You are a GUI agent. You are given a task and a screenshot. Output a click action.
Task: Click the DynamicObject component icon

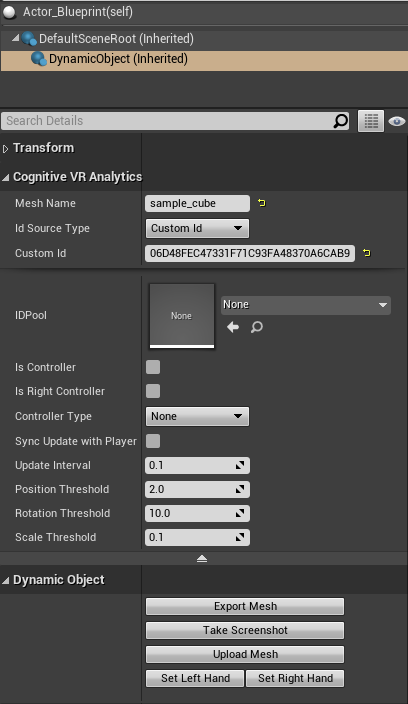tap(39, 59)
